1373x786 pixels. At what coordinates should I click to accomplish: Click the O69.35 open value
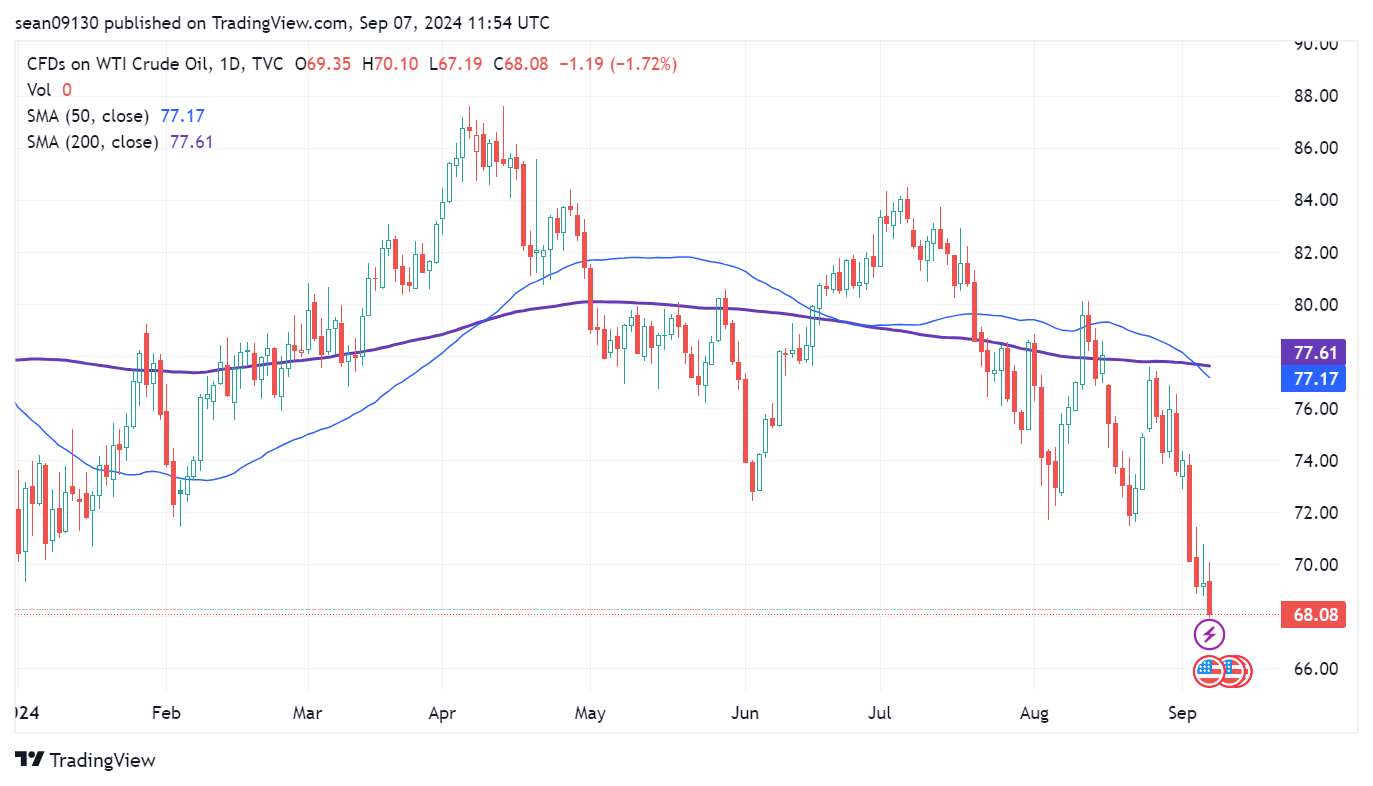tap(322, 64)
